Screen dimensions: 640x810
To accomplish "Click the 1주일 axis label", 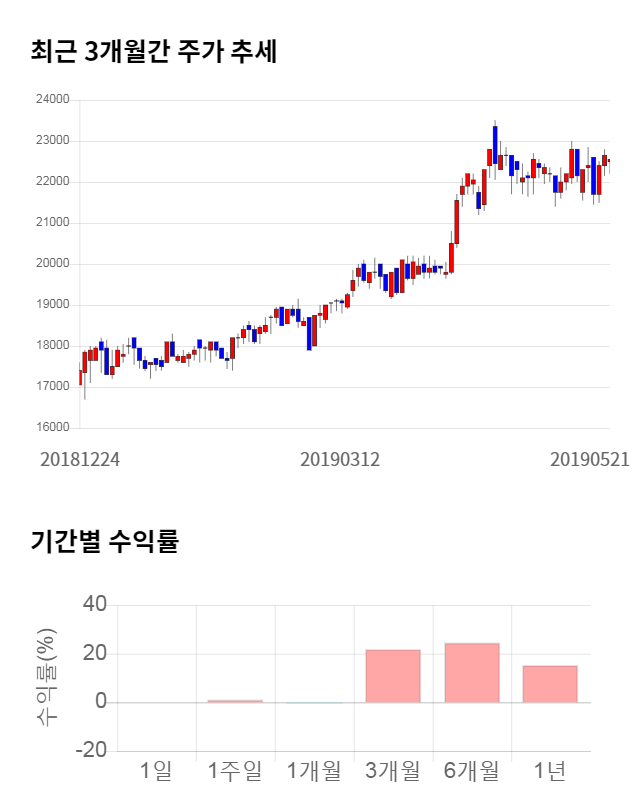I will pyautogui.click(x=235, y=771).
